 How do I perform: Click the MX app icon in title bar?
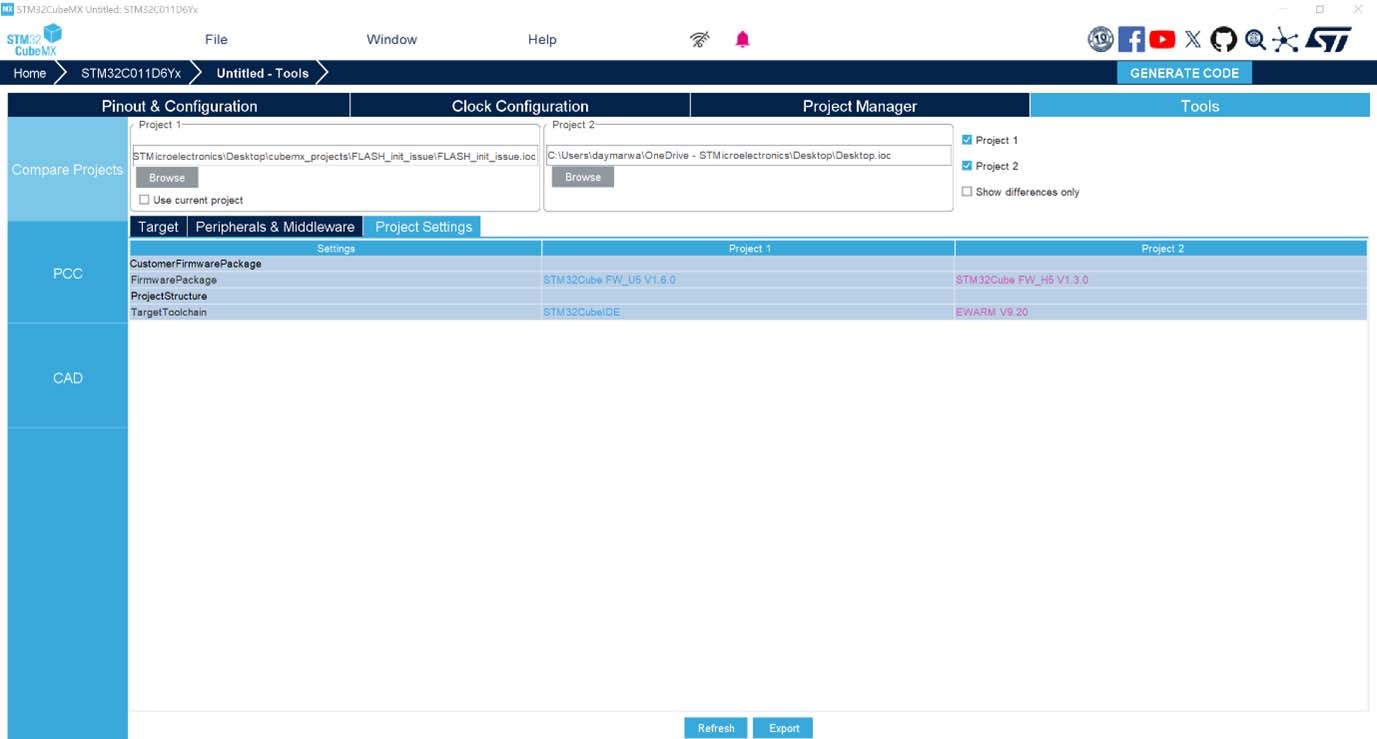click(8, 8)
